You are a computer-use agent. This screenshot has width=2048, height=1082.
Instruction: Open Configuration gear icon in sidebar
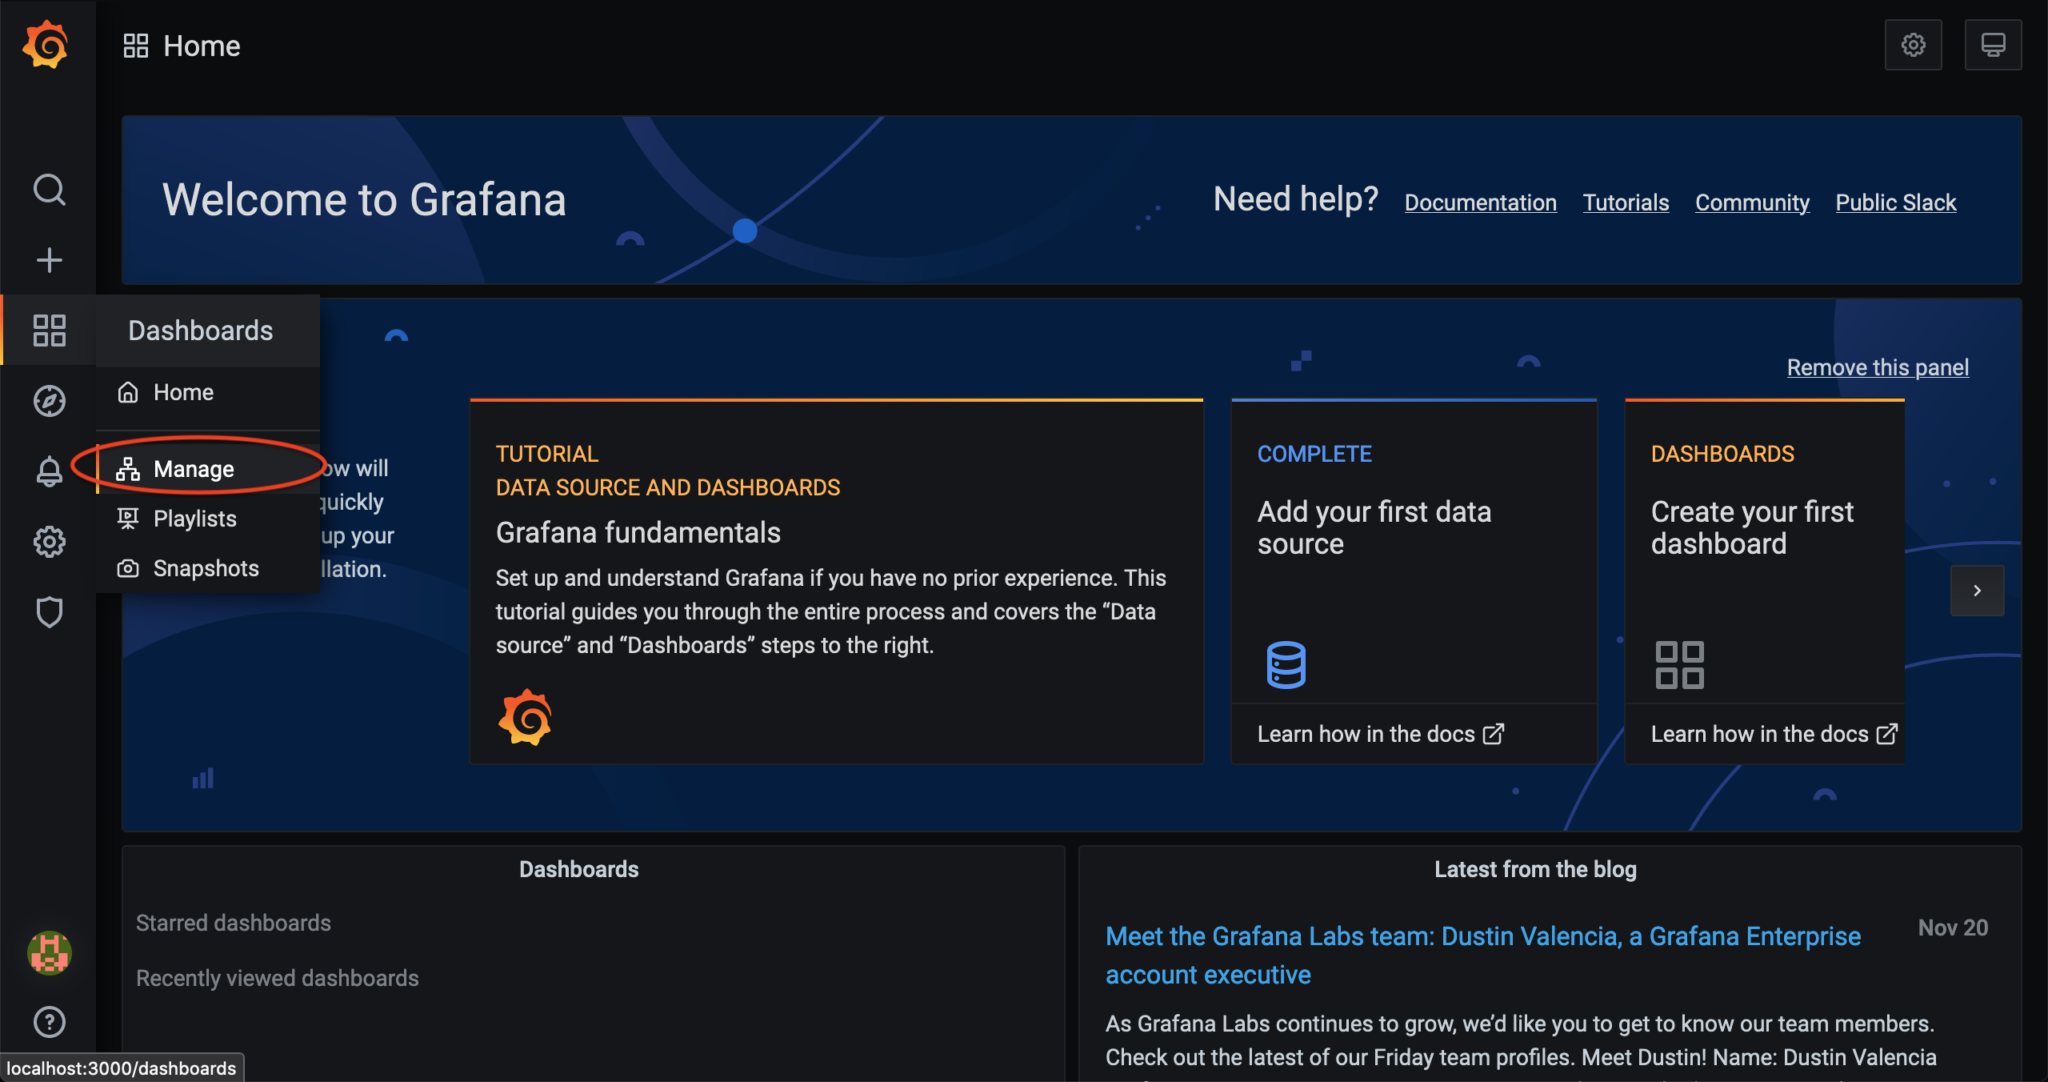tap(49, 541)
